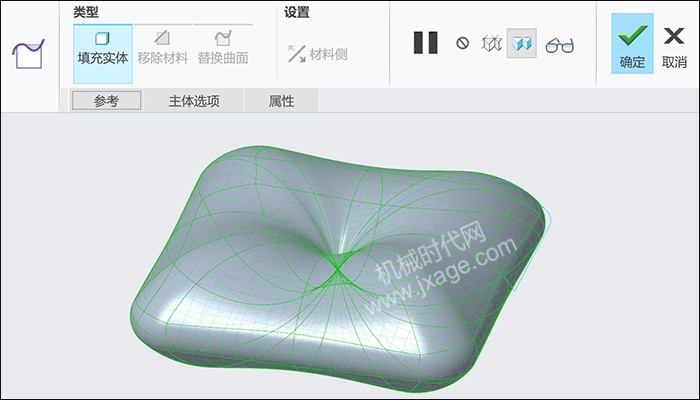This screenshot has height=400, width=700.
Task: Select 移除材料 remove material option
Action: pyautogui.click(x=162, y=49)
